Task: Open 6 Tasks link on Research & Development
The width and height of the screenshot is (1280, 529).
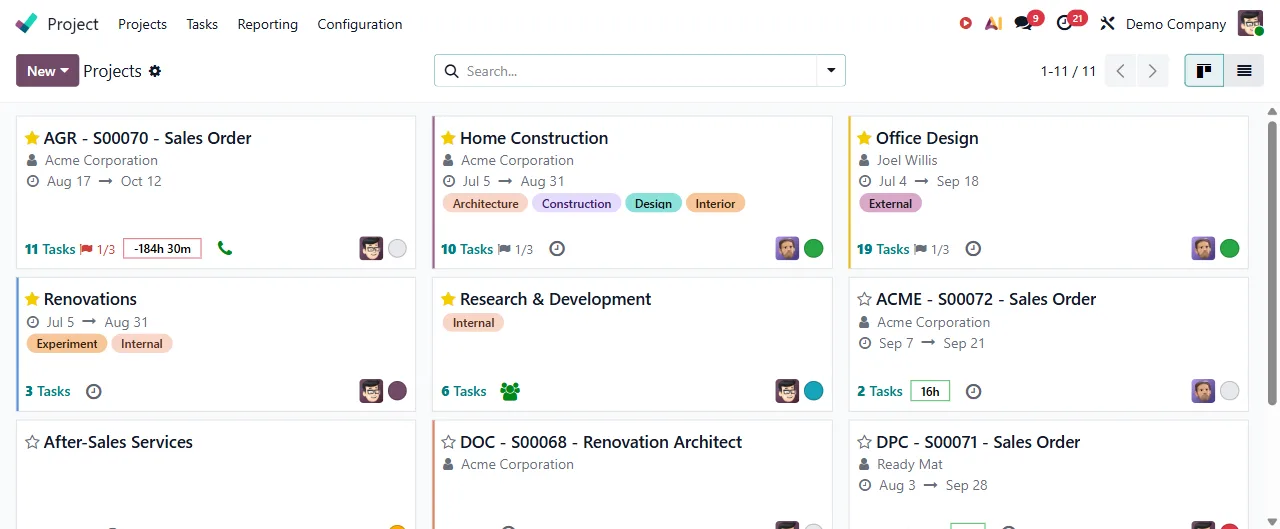Action: point(464,391)
